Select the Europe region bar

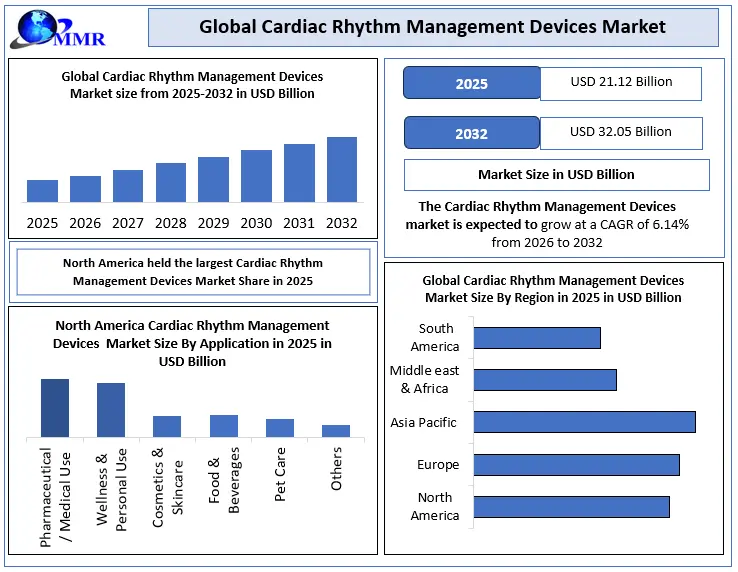576,464
